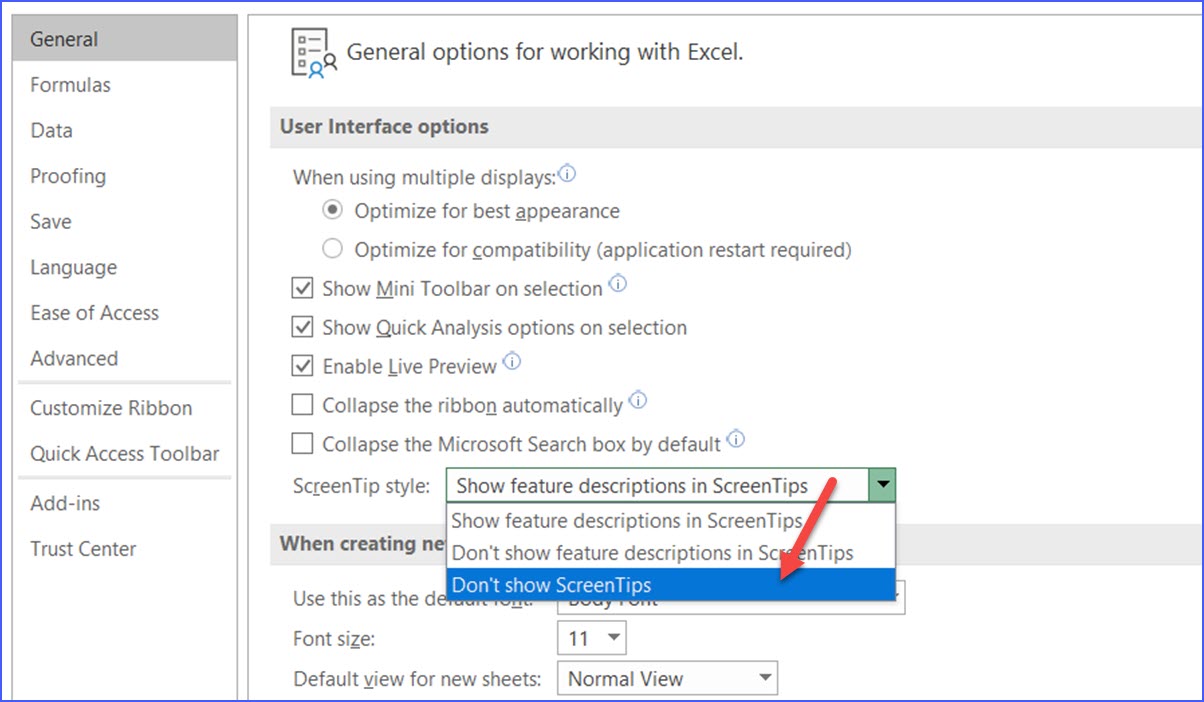1204x702 pixels.
Task: Switch to the Advanced options category
Action: coord(74,358)
